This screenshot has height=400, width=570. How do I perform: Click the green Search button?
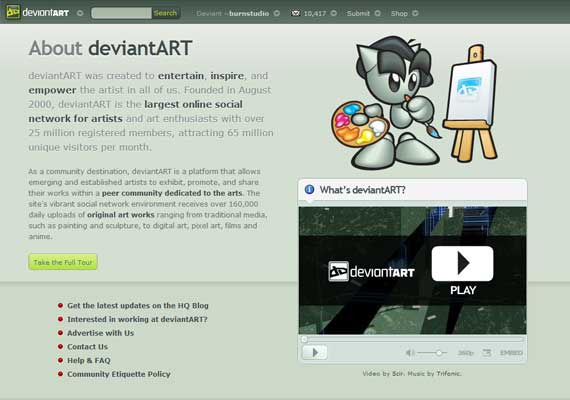165,13
